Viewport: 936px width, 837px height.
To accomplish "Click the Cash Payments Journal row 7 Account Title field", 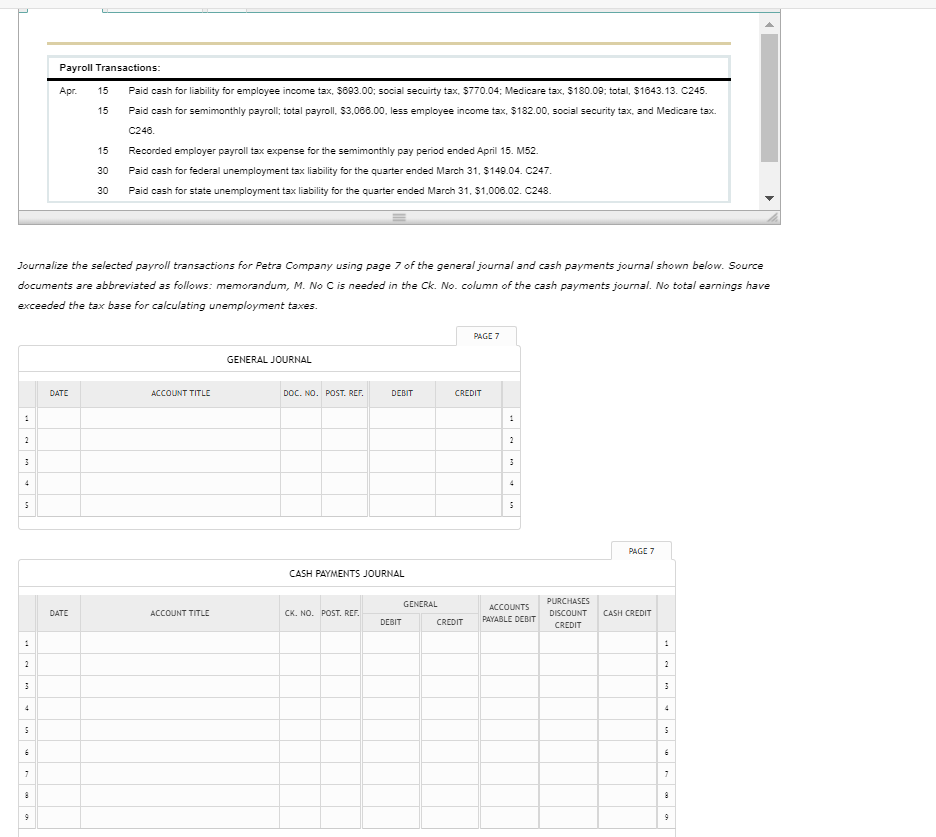I will (180, 774).
